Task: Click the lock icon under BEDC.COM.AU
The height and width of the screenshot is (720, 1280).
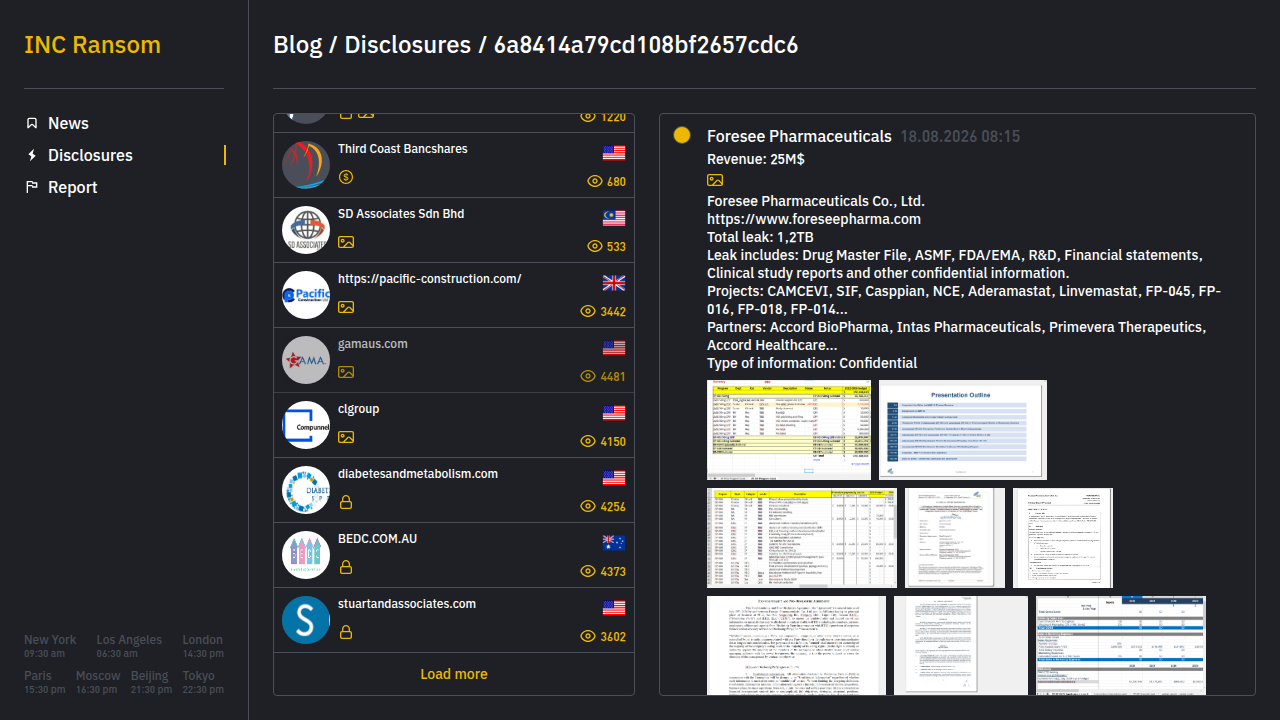Action: [x=346, y=567]
